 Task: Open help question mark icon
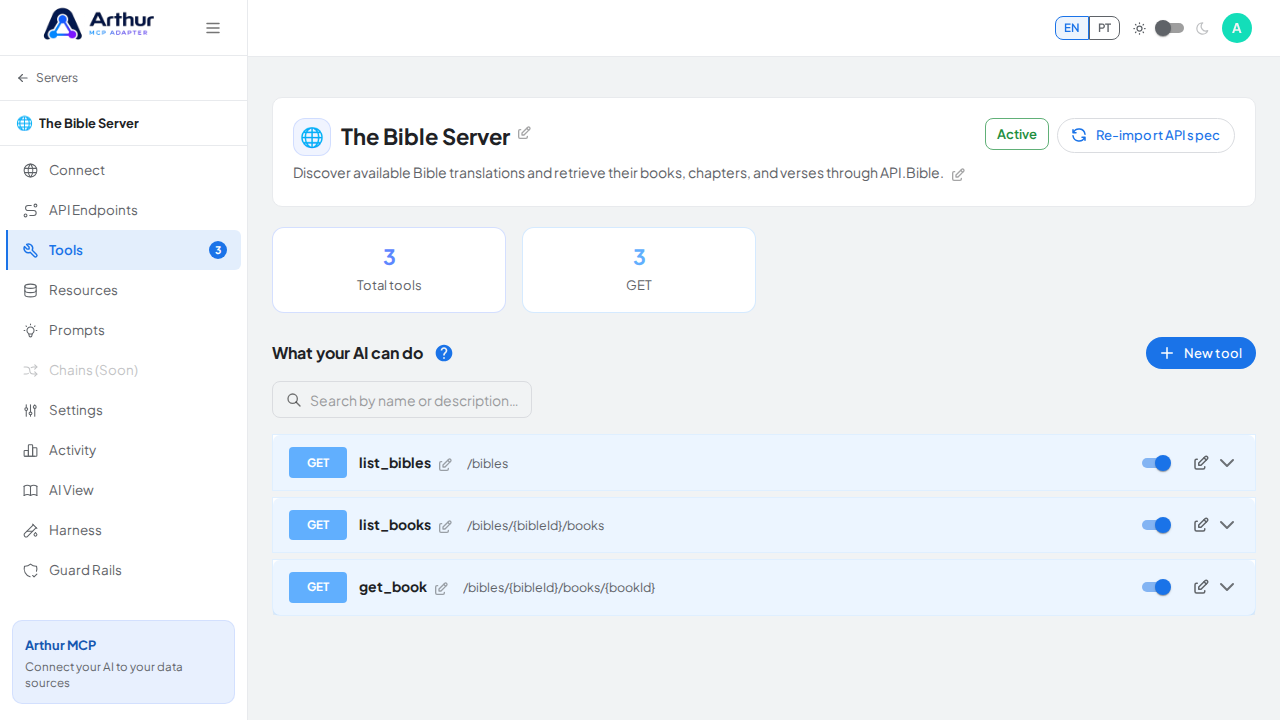click(444, 353)
